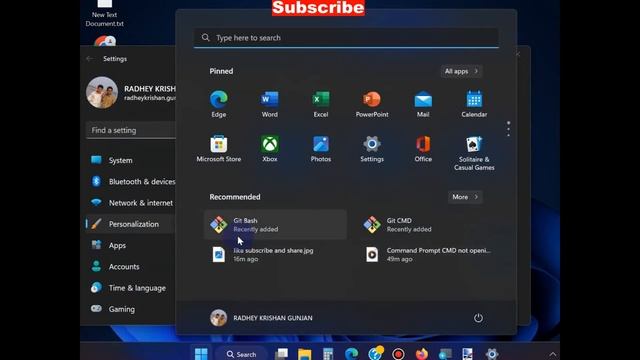The height and width of the screenshot is (360, 640).
Task: Click the Settings window back arrow
Action: 90,59
